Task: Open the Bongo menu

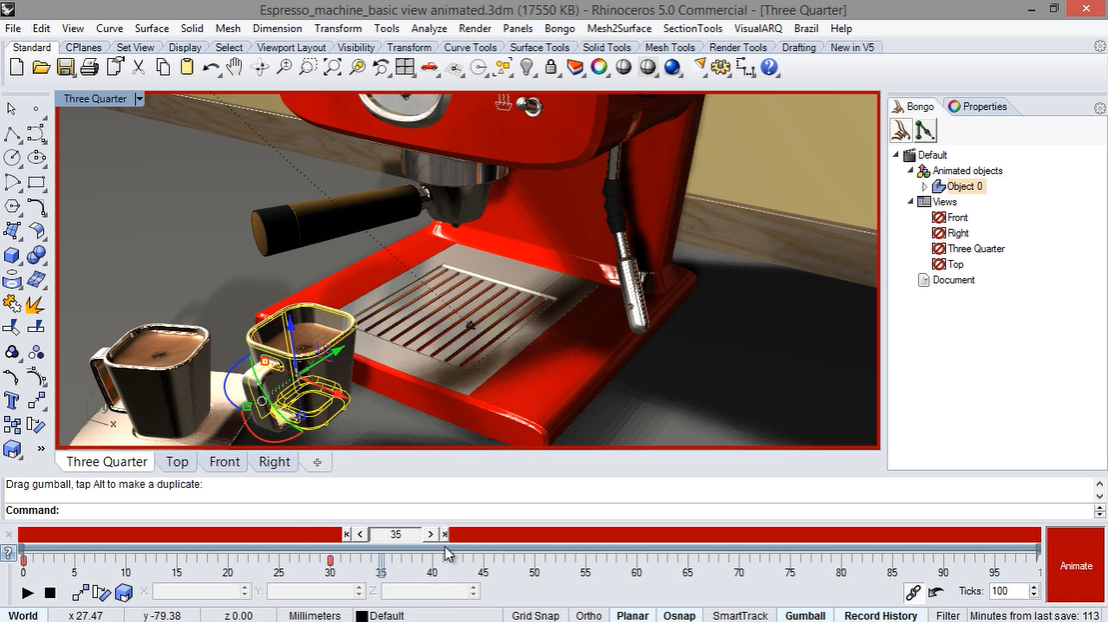Action: pos(559,28)
